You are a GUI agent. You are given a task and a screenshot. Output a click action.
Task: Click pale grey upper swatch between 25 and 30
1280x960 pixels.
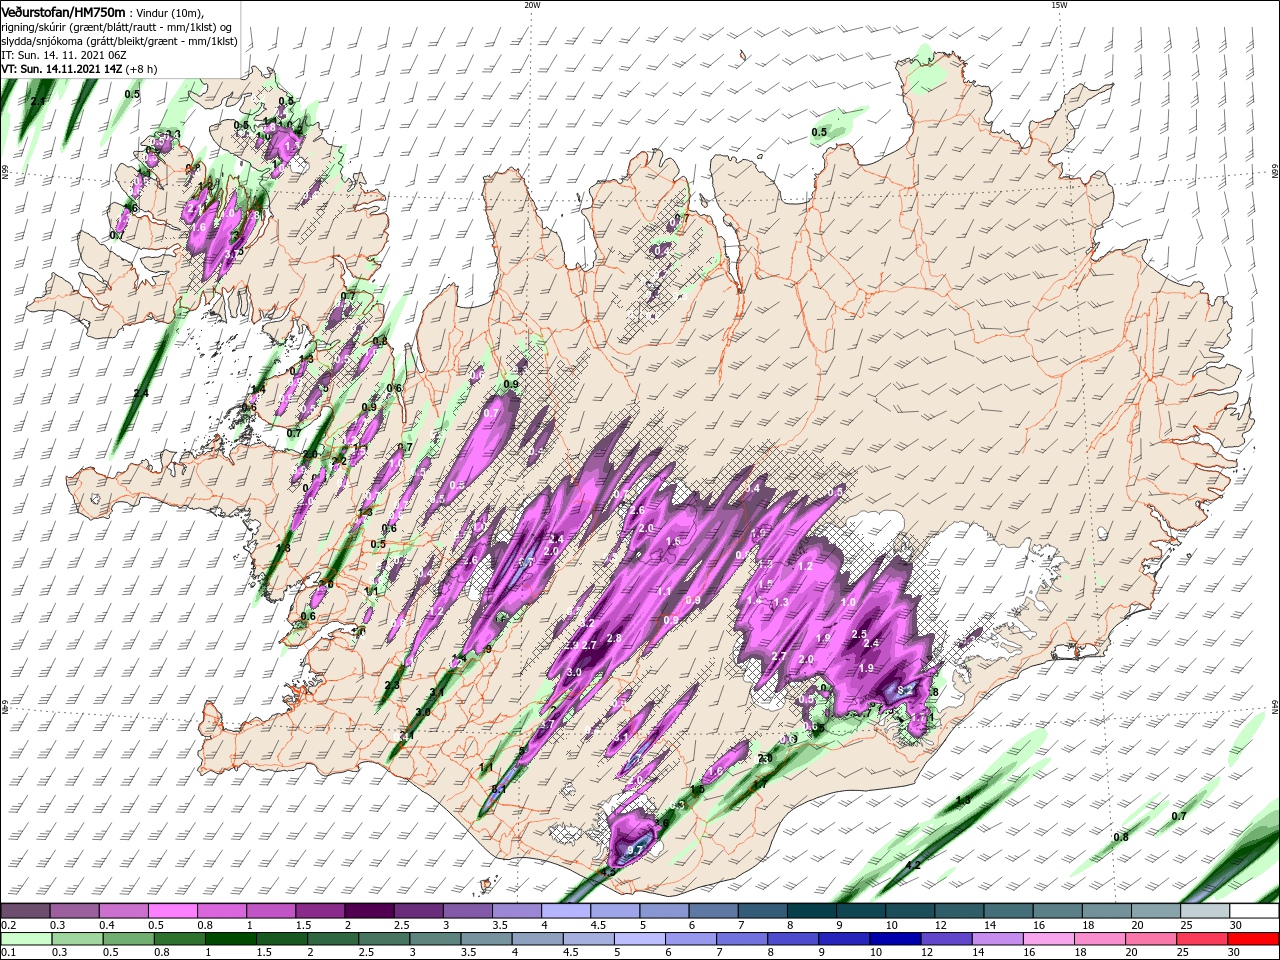pos(1203,911)
